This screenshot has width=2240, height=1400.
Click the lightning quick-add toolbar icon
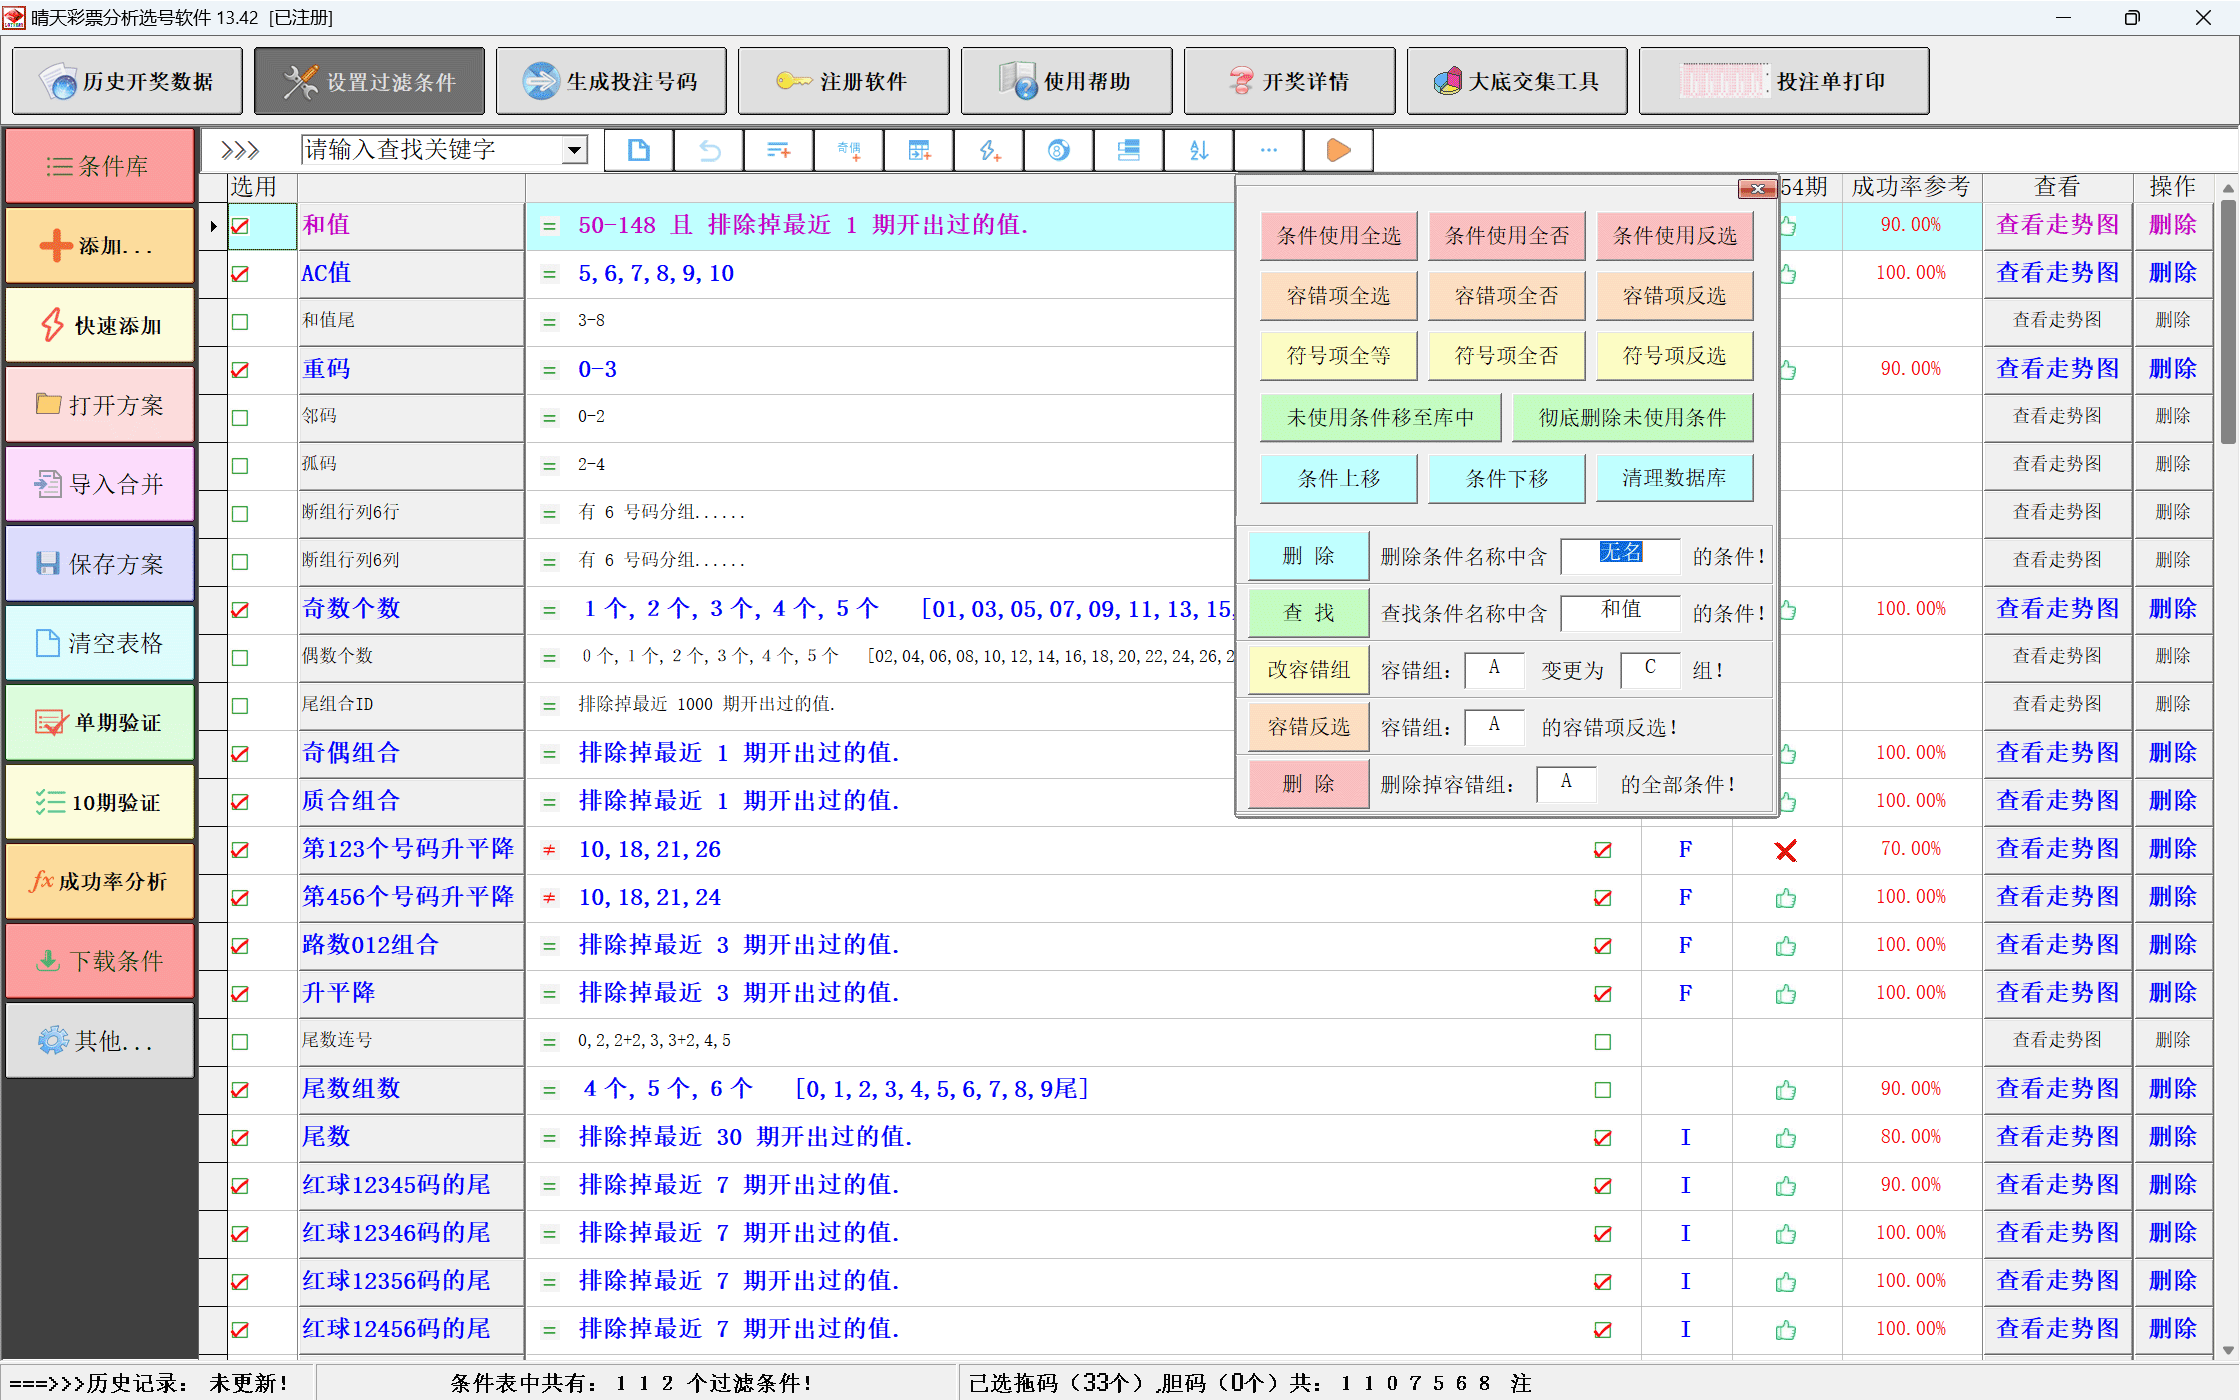tap(988, 151)
